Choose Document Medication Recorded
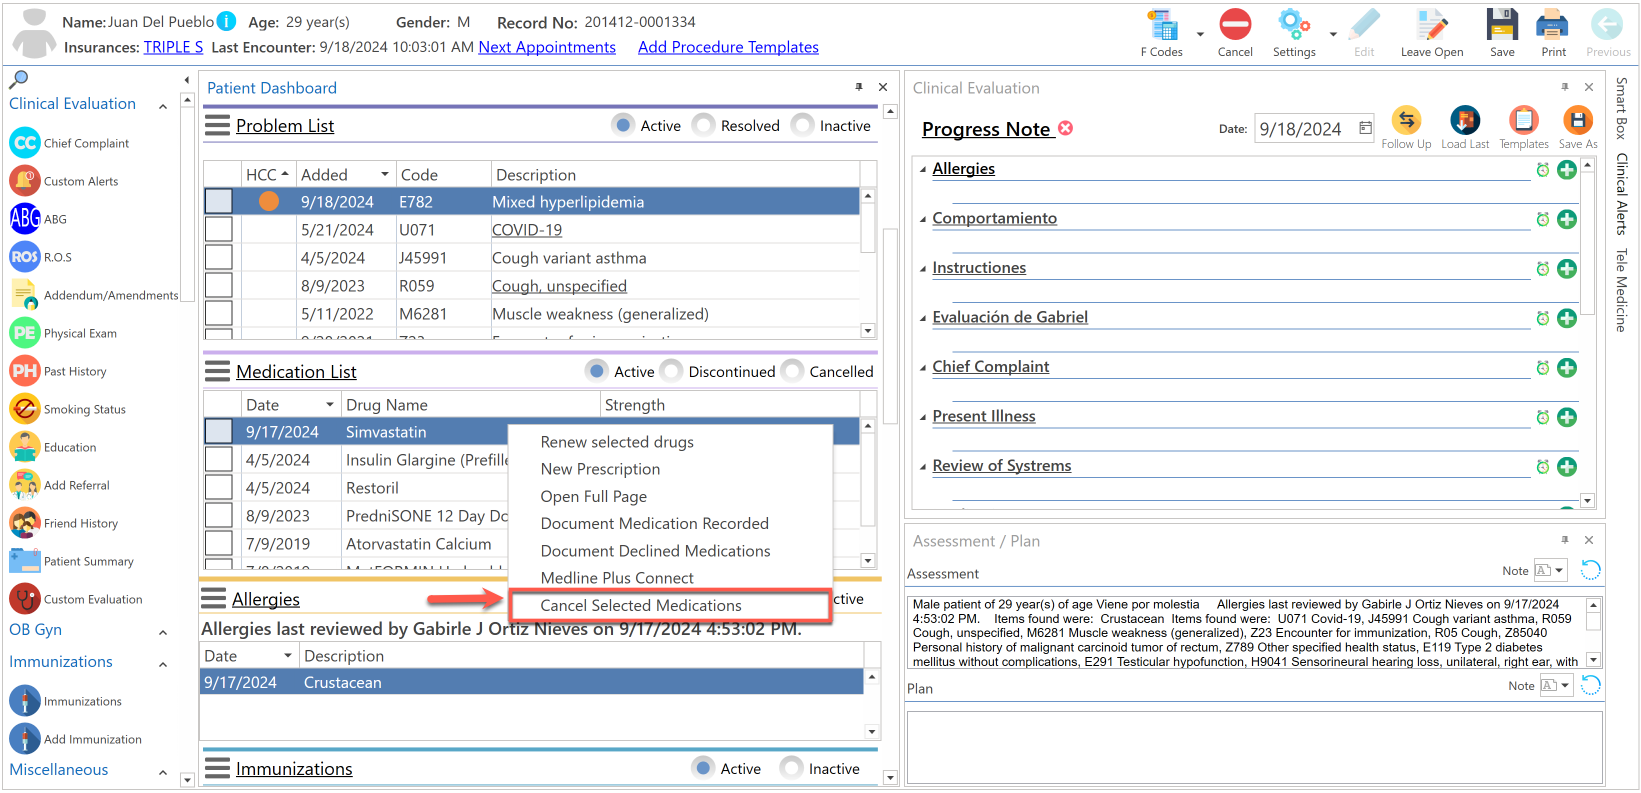Viewport: 1641px width, 793px height. [x=654, y=523]
